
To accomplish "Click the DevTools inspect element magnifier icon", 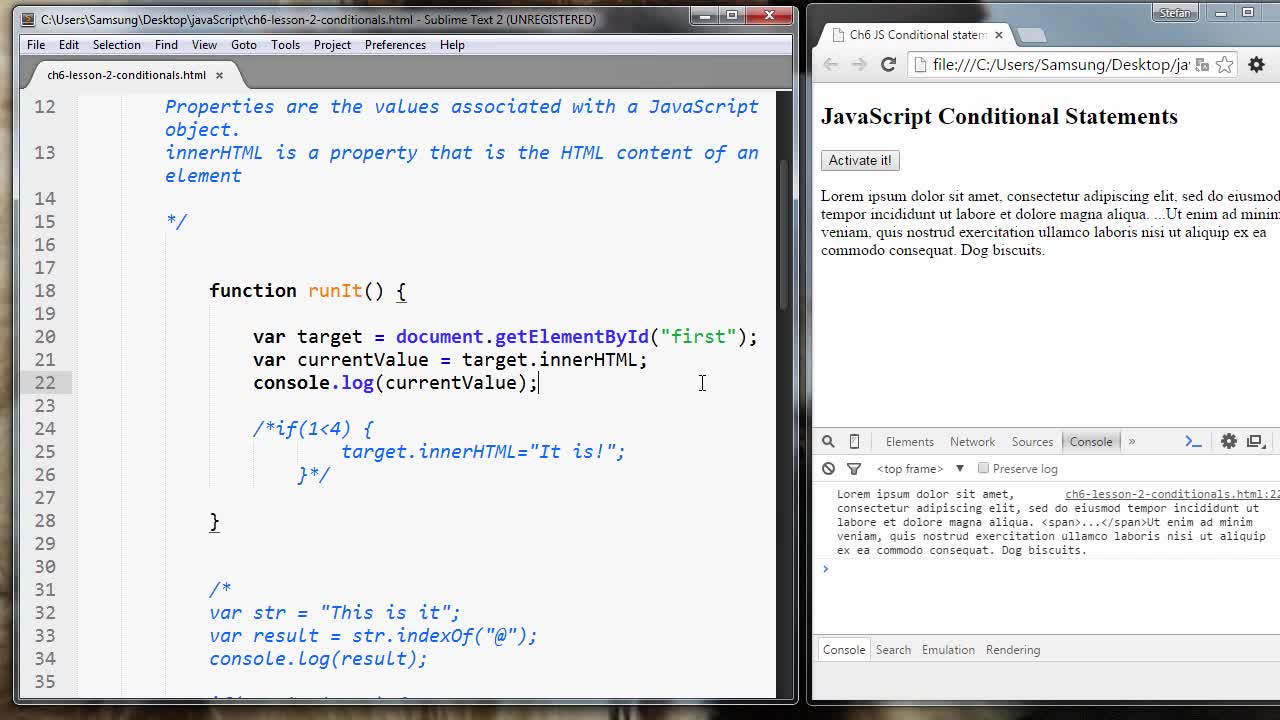I will 828,441.
